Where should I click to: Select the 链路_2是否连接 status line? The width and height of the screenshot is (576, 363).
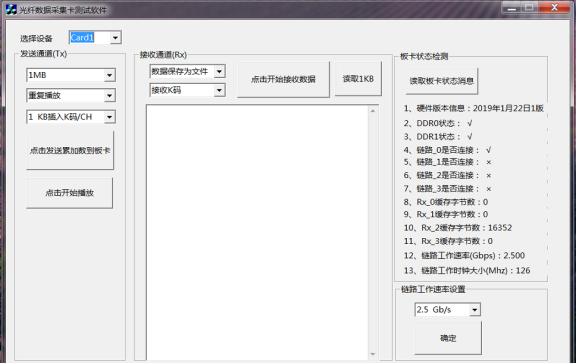pyautogui.click(x=447, y=175)
